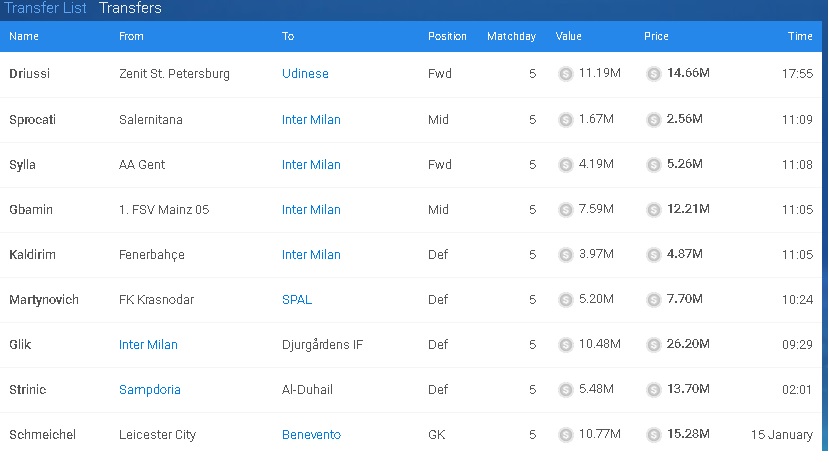Click FK Krasnodar club text
This screenshot has width=829, height=463.
tap(156, 300)
